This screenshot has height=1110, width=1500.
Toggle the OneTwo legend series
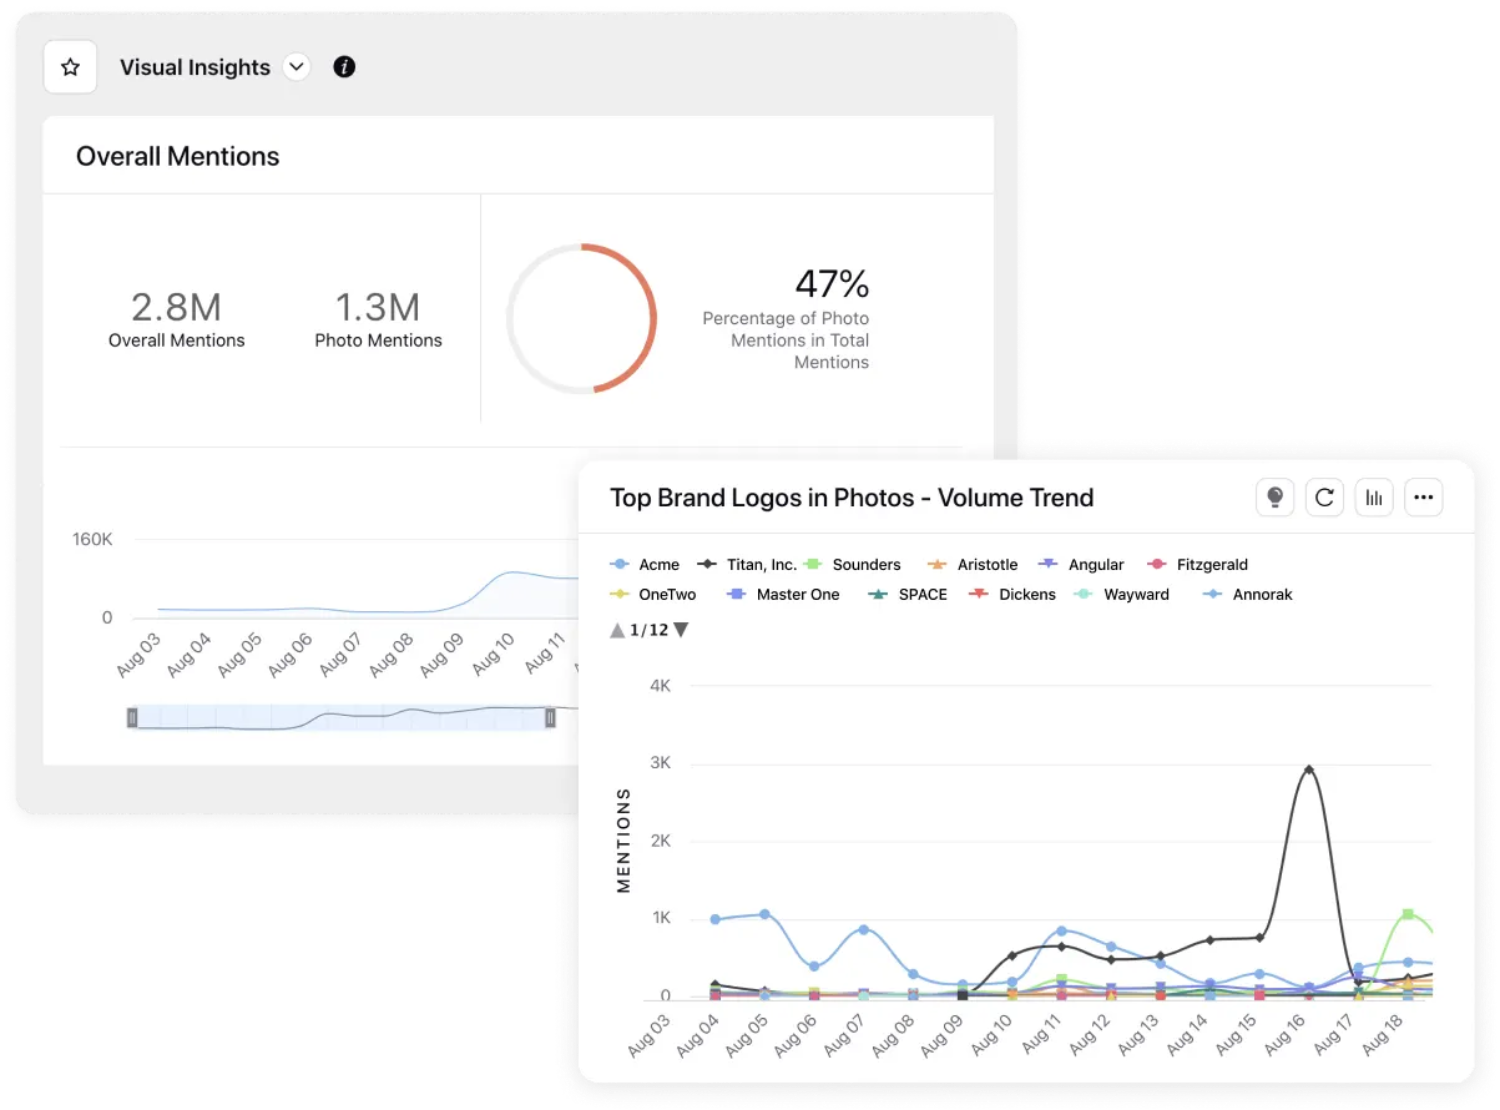point(653,594)
